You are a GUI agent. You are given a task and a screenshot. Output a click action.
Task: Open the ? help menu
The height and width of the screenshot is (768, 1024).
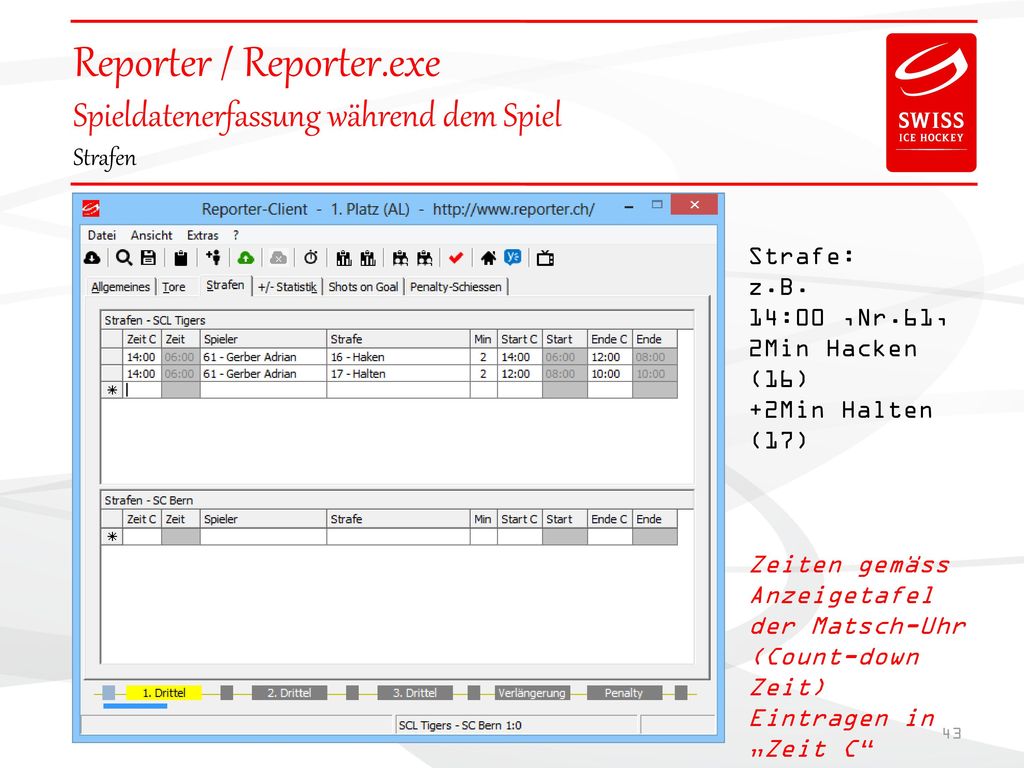[x=236, y=235]
